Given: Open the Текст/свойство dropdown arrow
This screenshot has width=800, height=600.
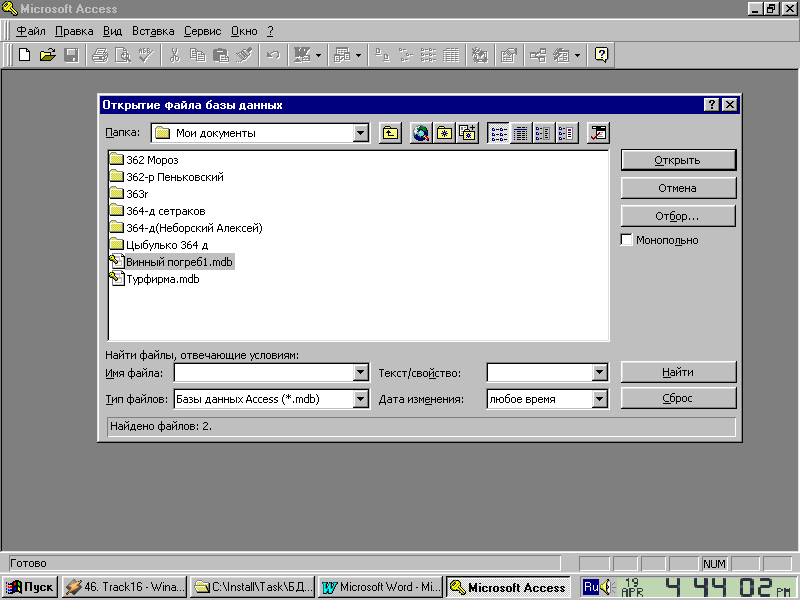Looking at the screenshot, I should (599, 372).
